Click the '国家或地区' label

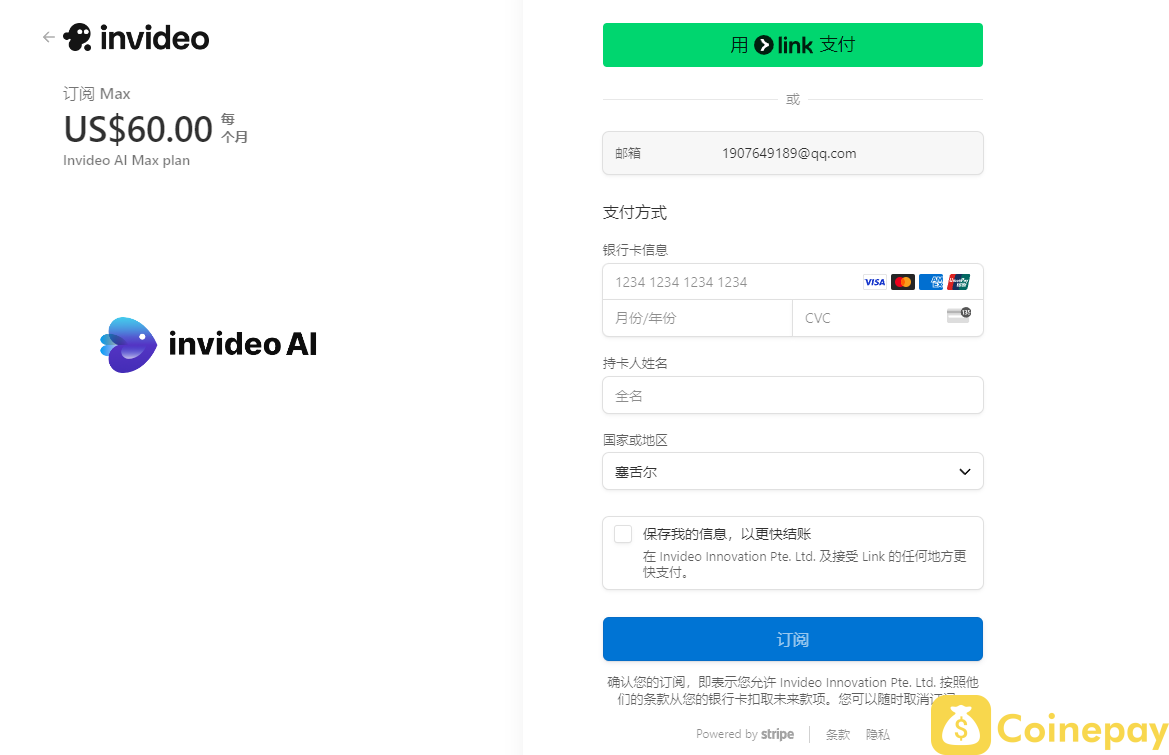click(x=635, y=440)
